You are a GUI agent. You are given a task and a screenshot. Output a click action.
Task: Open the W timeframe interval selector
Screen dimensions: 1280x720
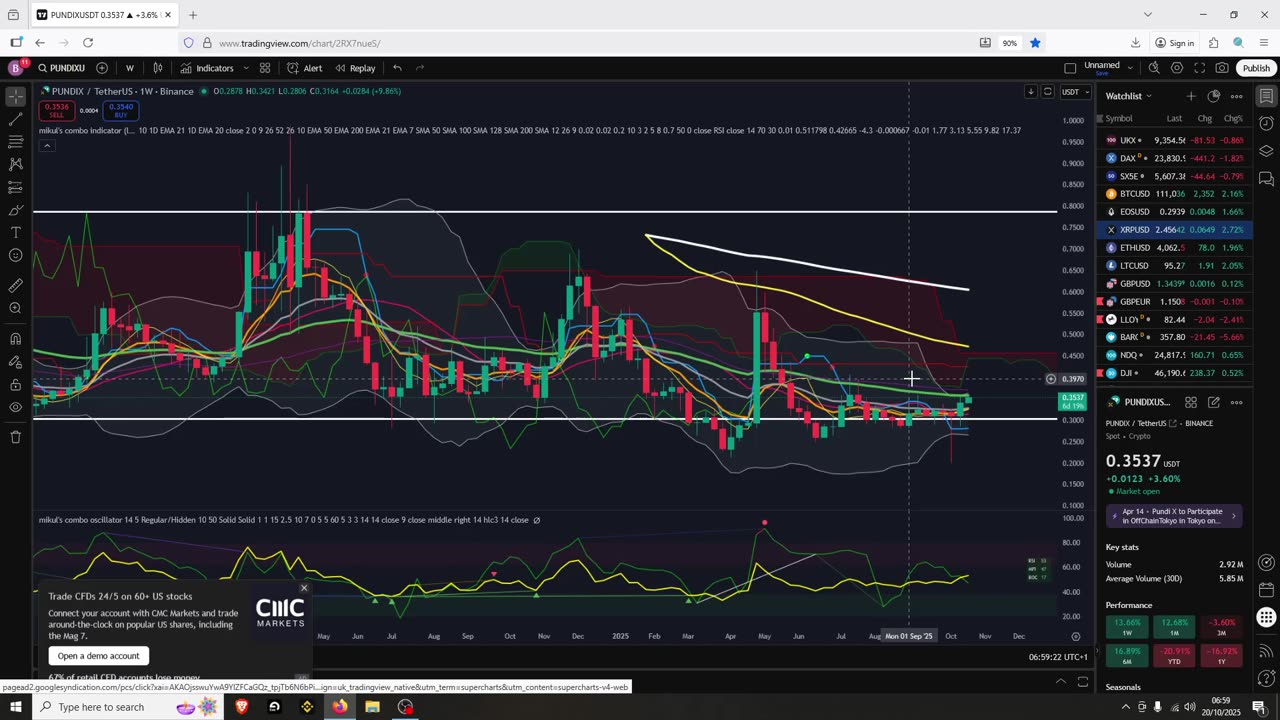pyautogui.click(x=130, y=68)
